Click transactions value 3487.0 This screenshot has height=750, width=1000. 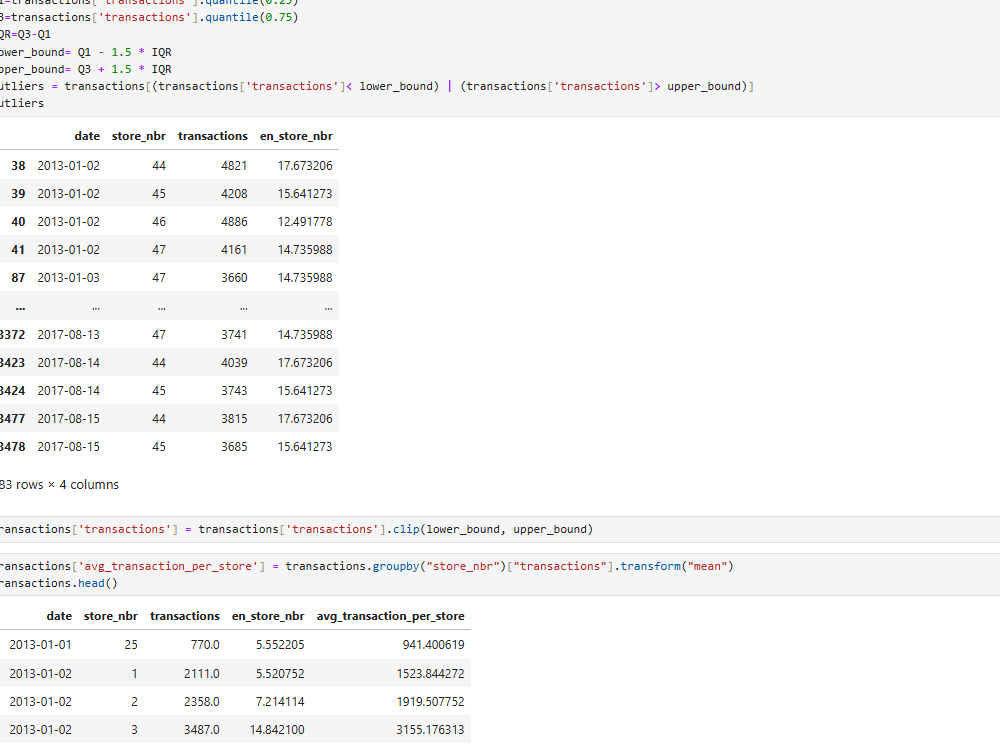coord(202,730)
